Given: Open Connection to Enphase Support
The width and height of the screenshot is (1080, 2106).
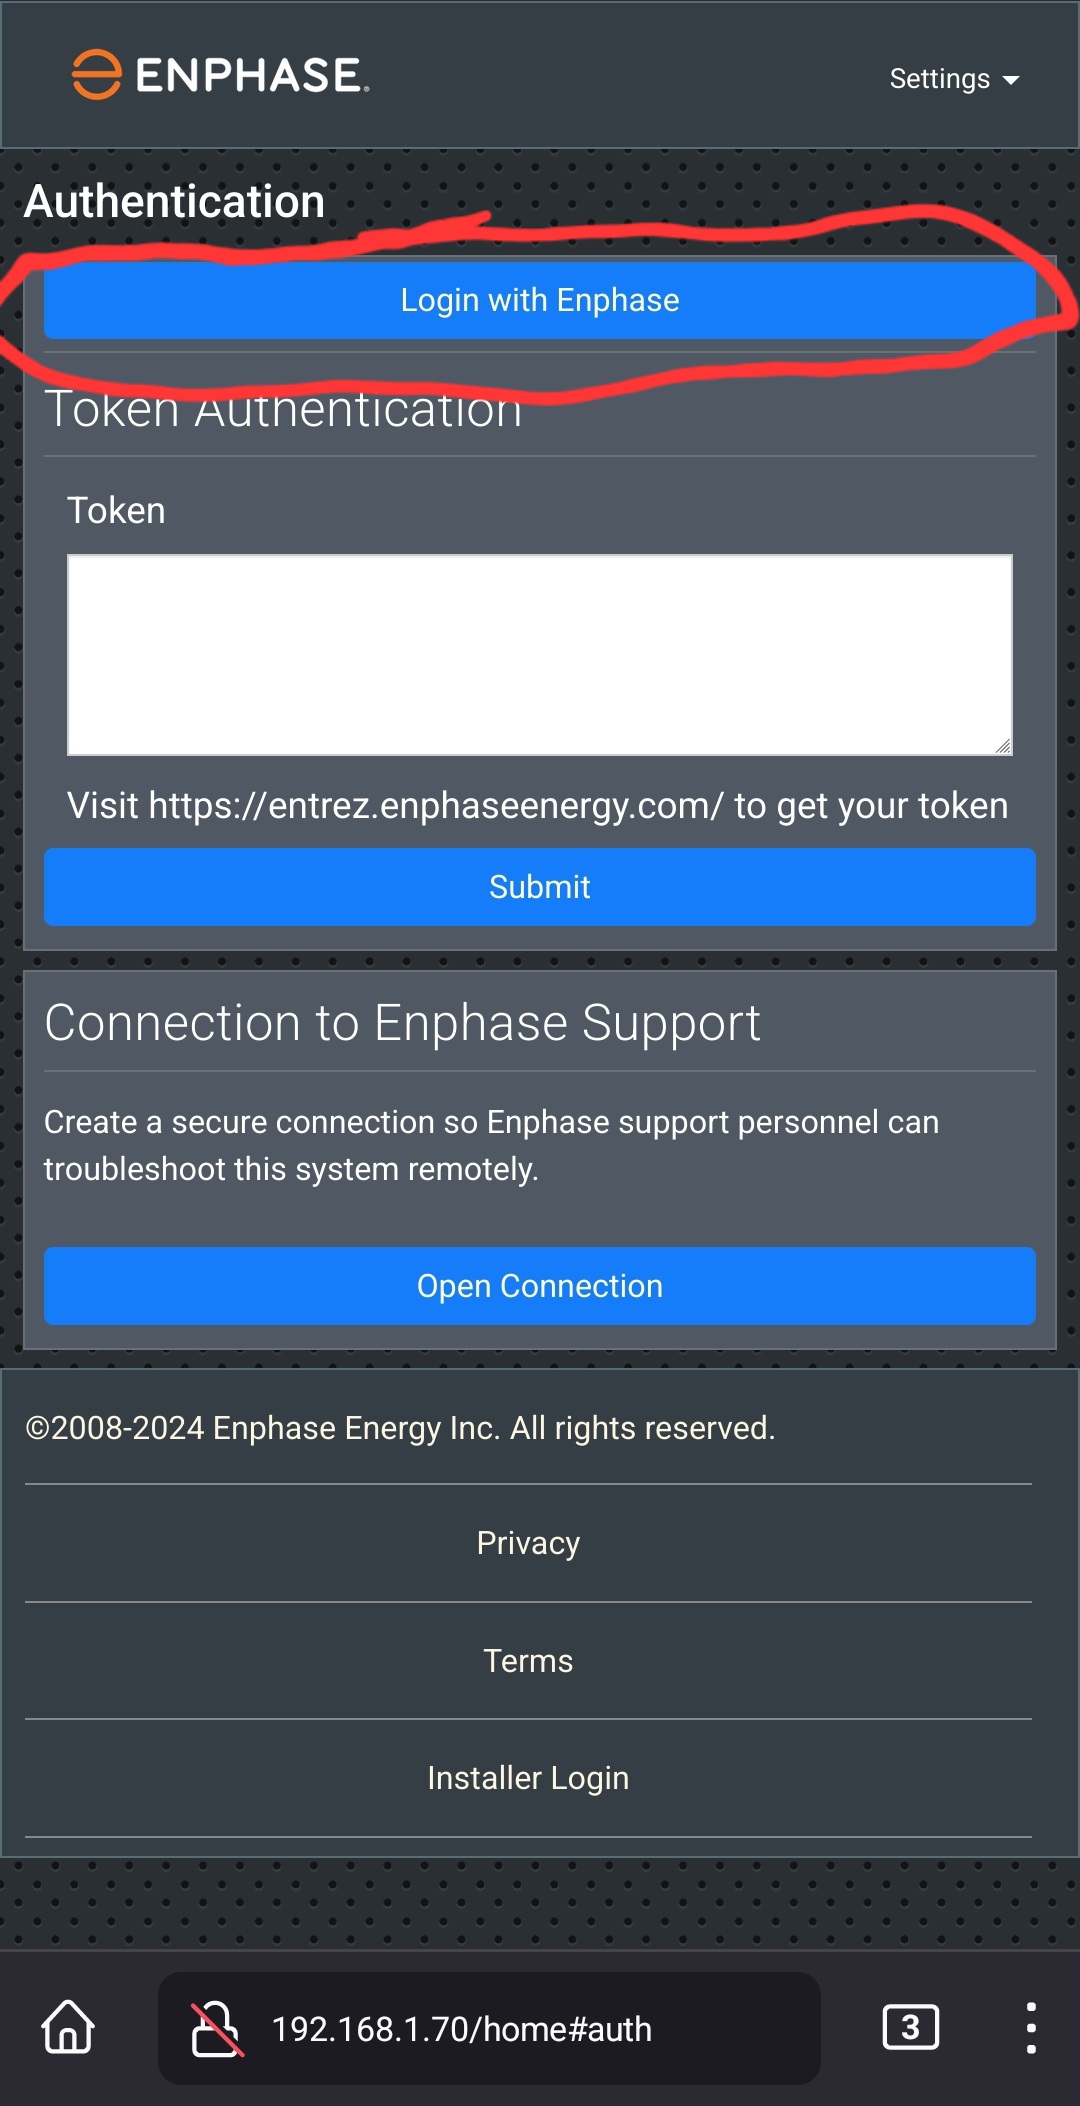Looking at the screenshot, I should (x=540, y=1286).
